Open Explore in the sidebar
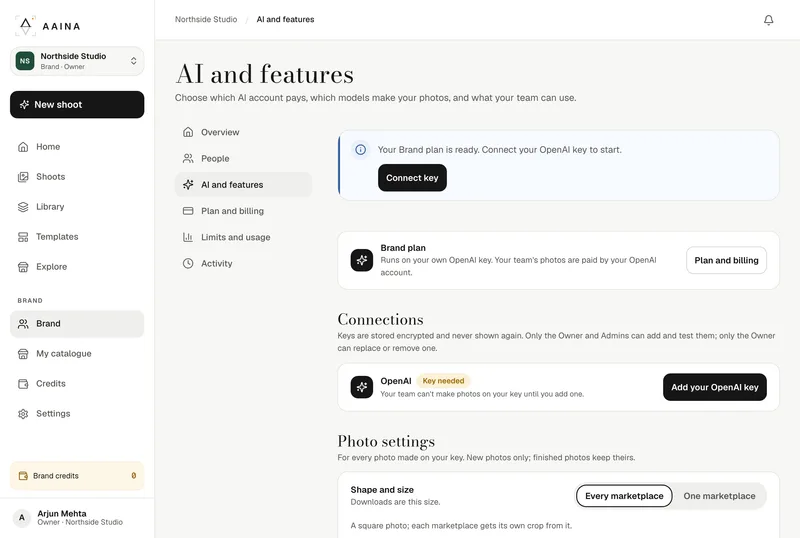Image resolution: width=800 pixels, height=538 pixels. click(77, 267)
